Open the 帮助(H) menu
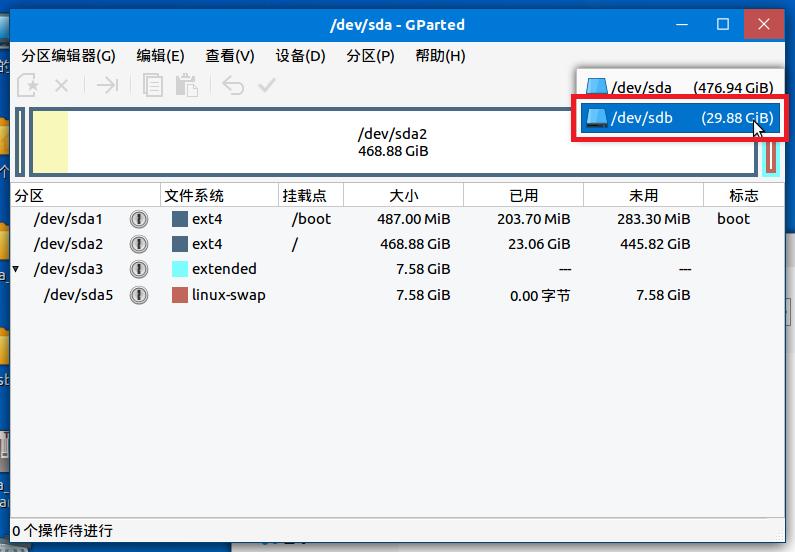Screen dimensions: 795x552 [440, 56]
